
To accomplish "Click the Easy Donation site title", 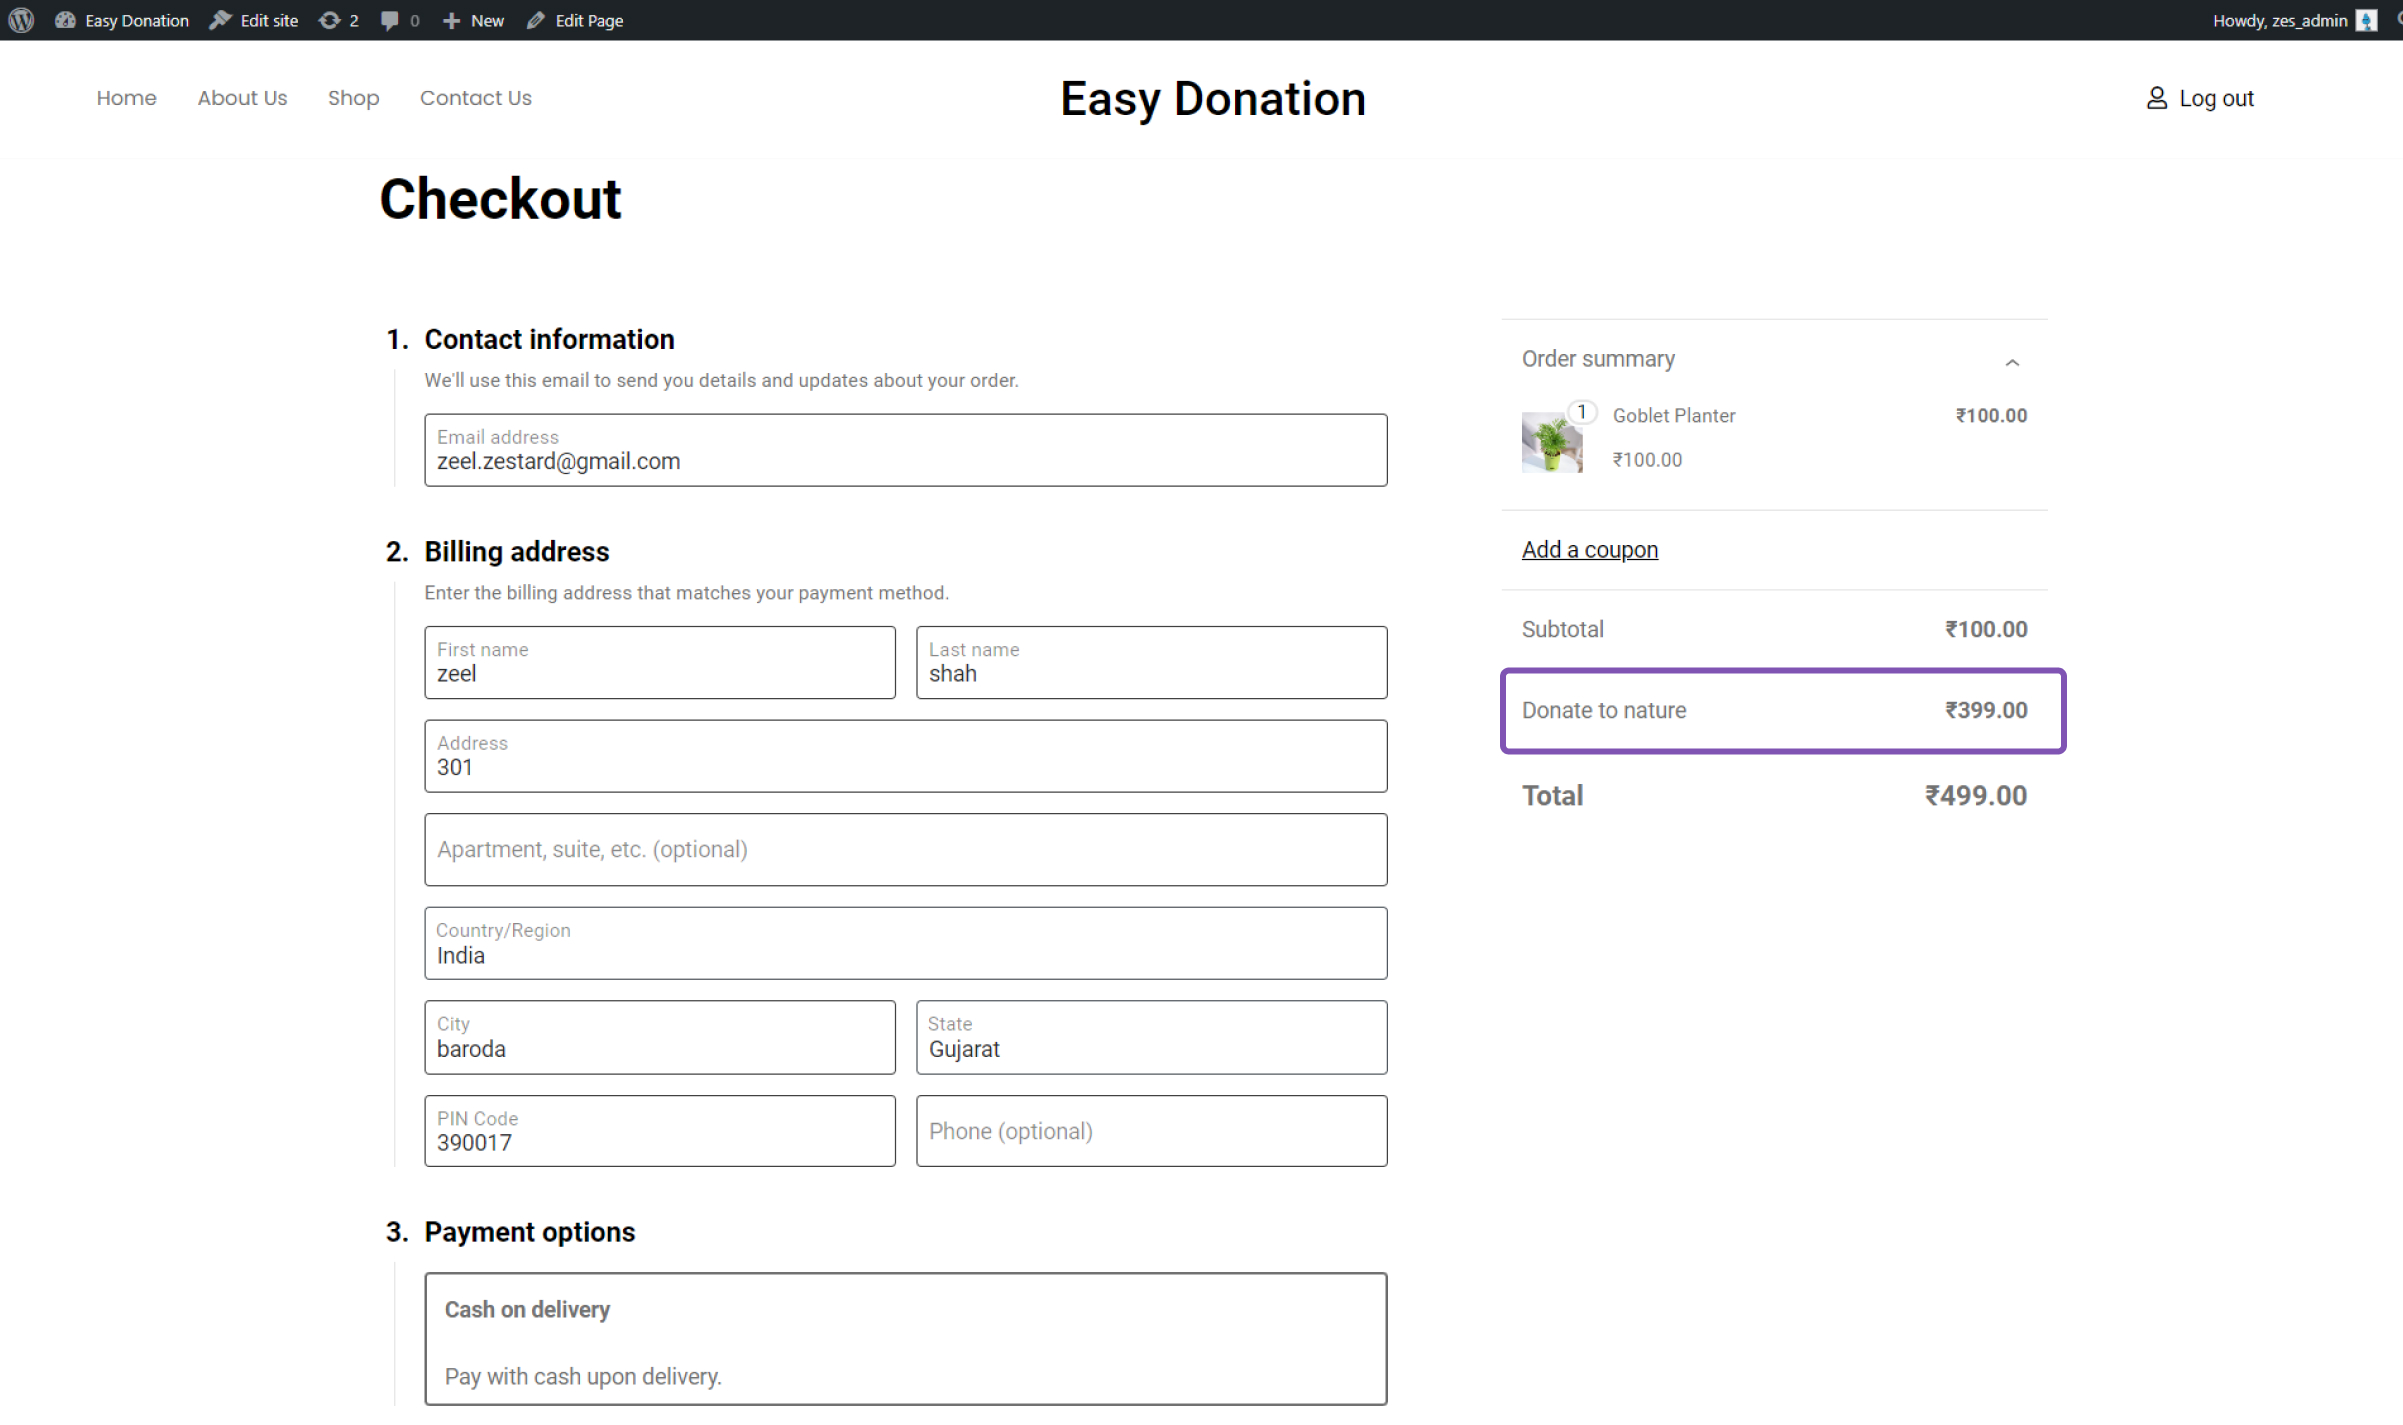I will (1213, 98).
